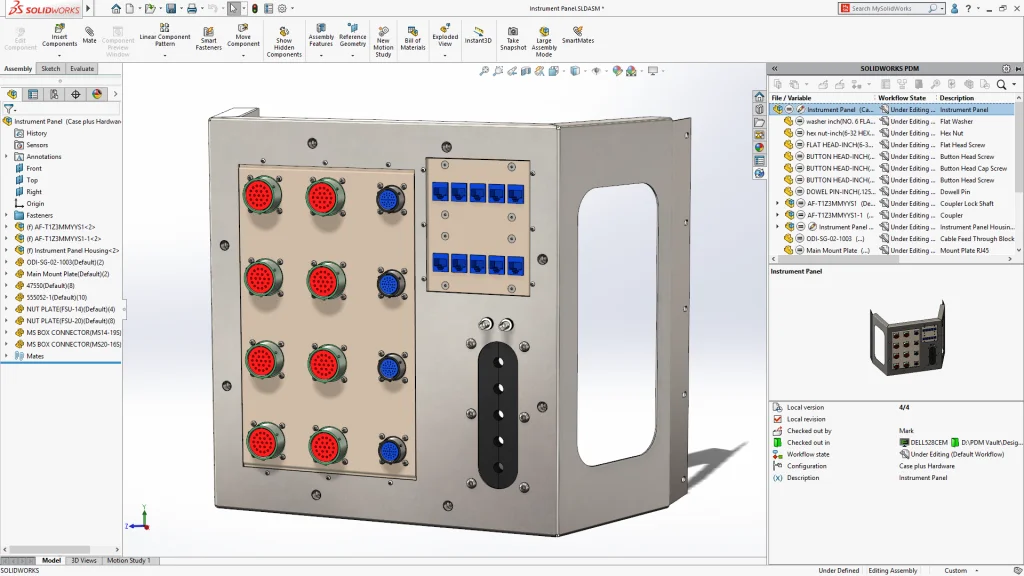Activate the SmartMates tool
Image resolution: width=1024 pixels, height=576 pixels.
point(577,33)
